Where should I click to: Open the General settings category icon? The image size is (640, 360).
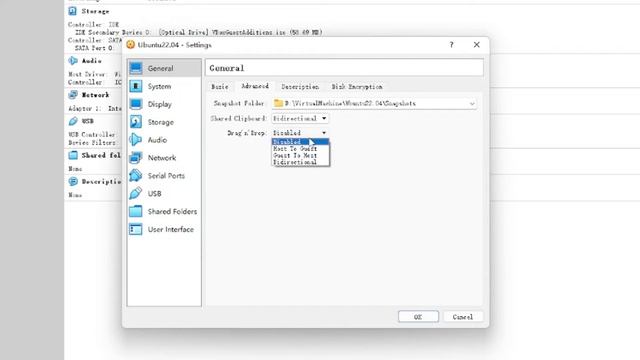136,68
